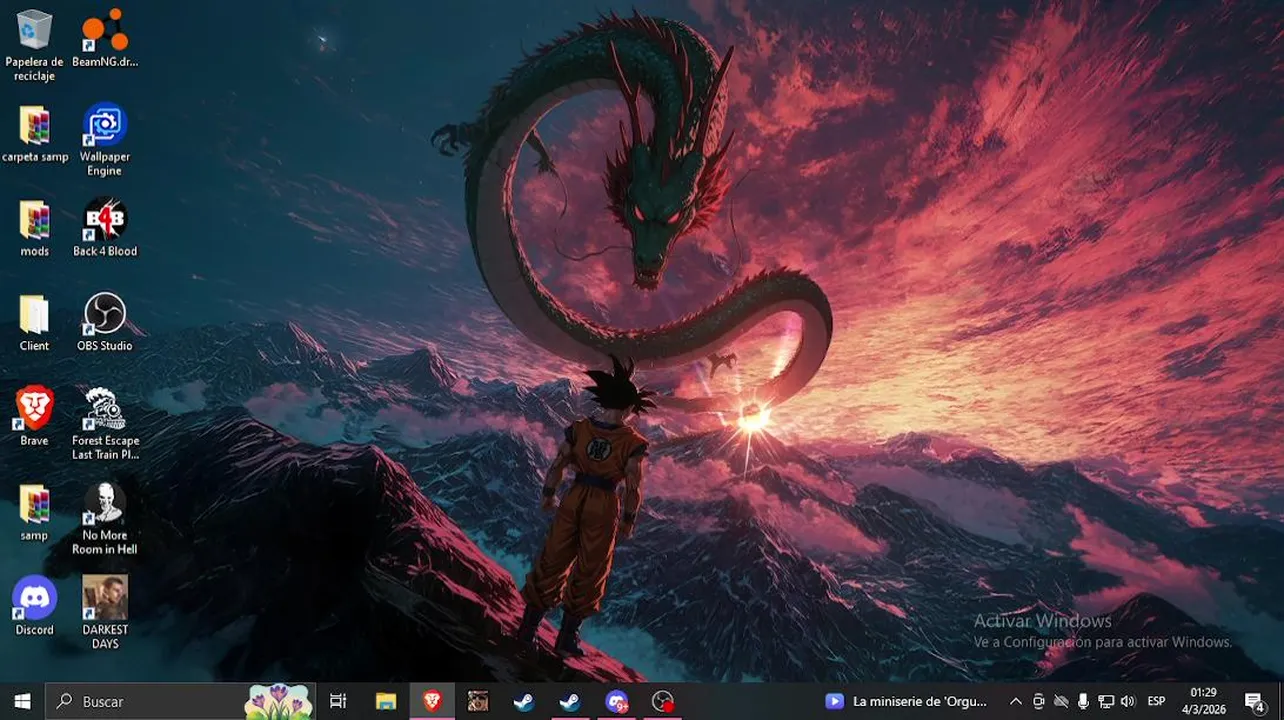Viewport: 1284px width, 720px height.
Task: Click the microphone tray icon
Action: point(1083,701)
